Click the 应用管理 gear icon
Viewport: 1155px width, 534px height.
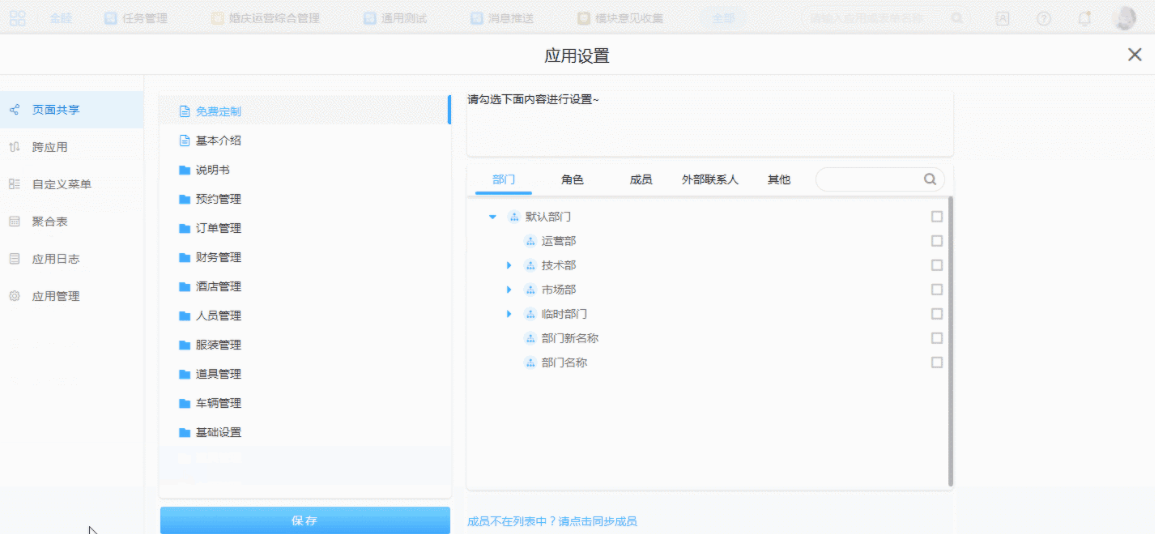tap(15, 296)
